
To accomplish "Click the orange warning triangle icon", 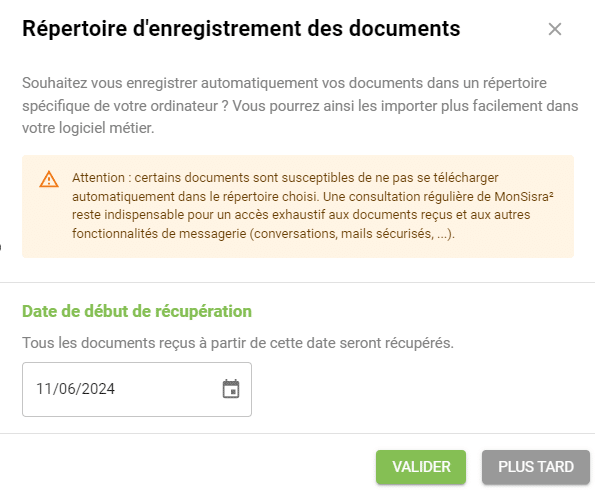I will click(x=49, y=179).
